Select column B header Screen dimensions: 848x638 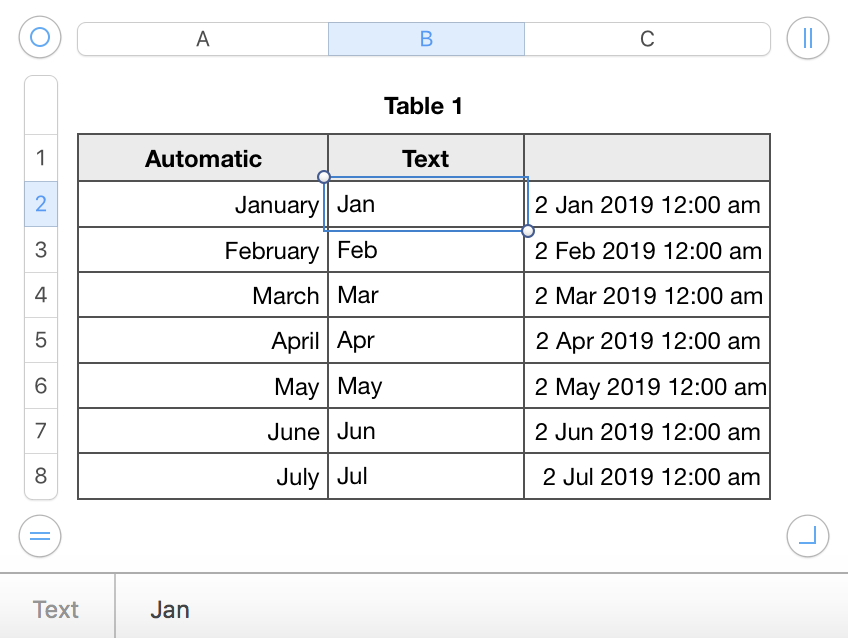tap(426, 39)
